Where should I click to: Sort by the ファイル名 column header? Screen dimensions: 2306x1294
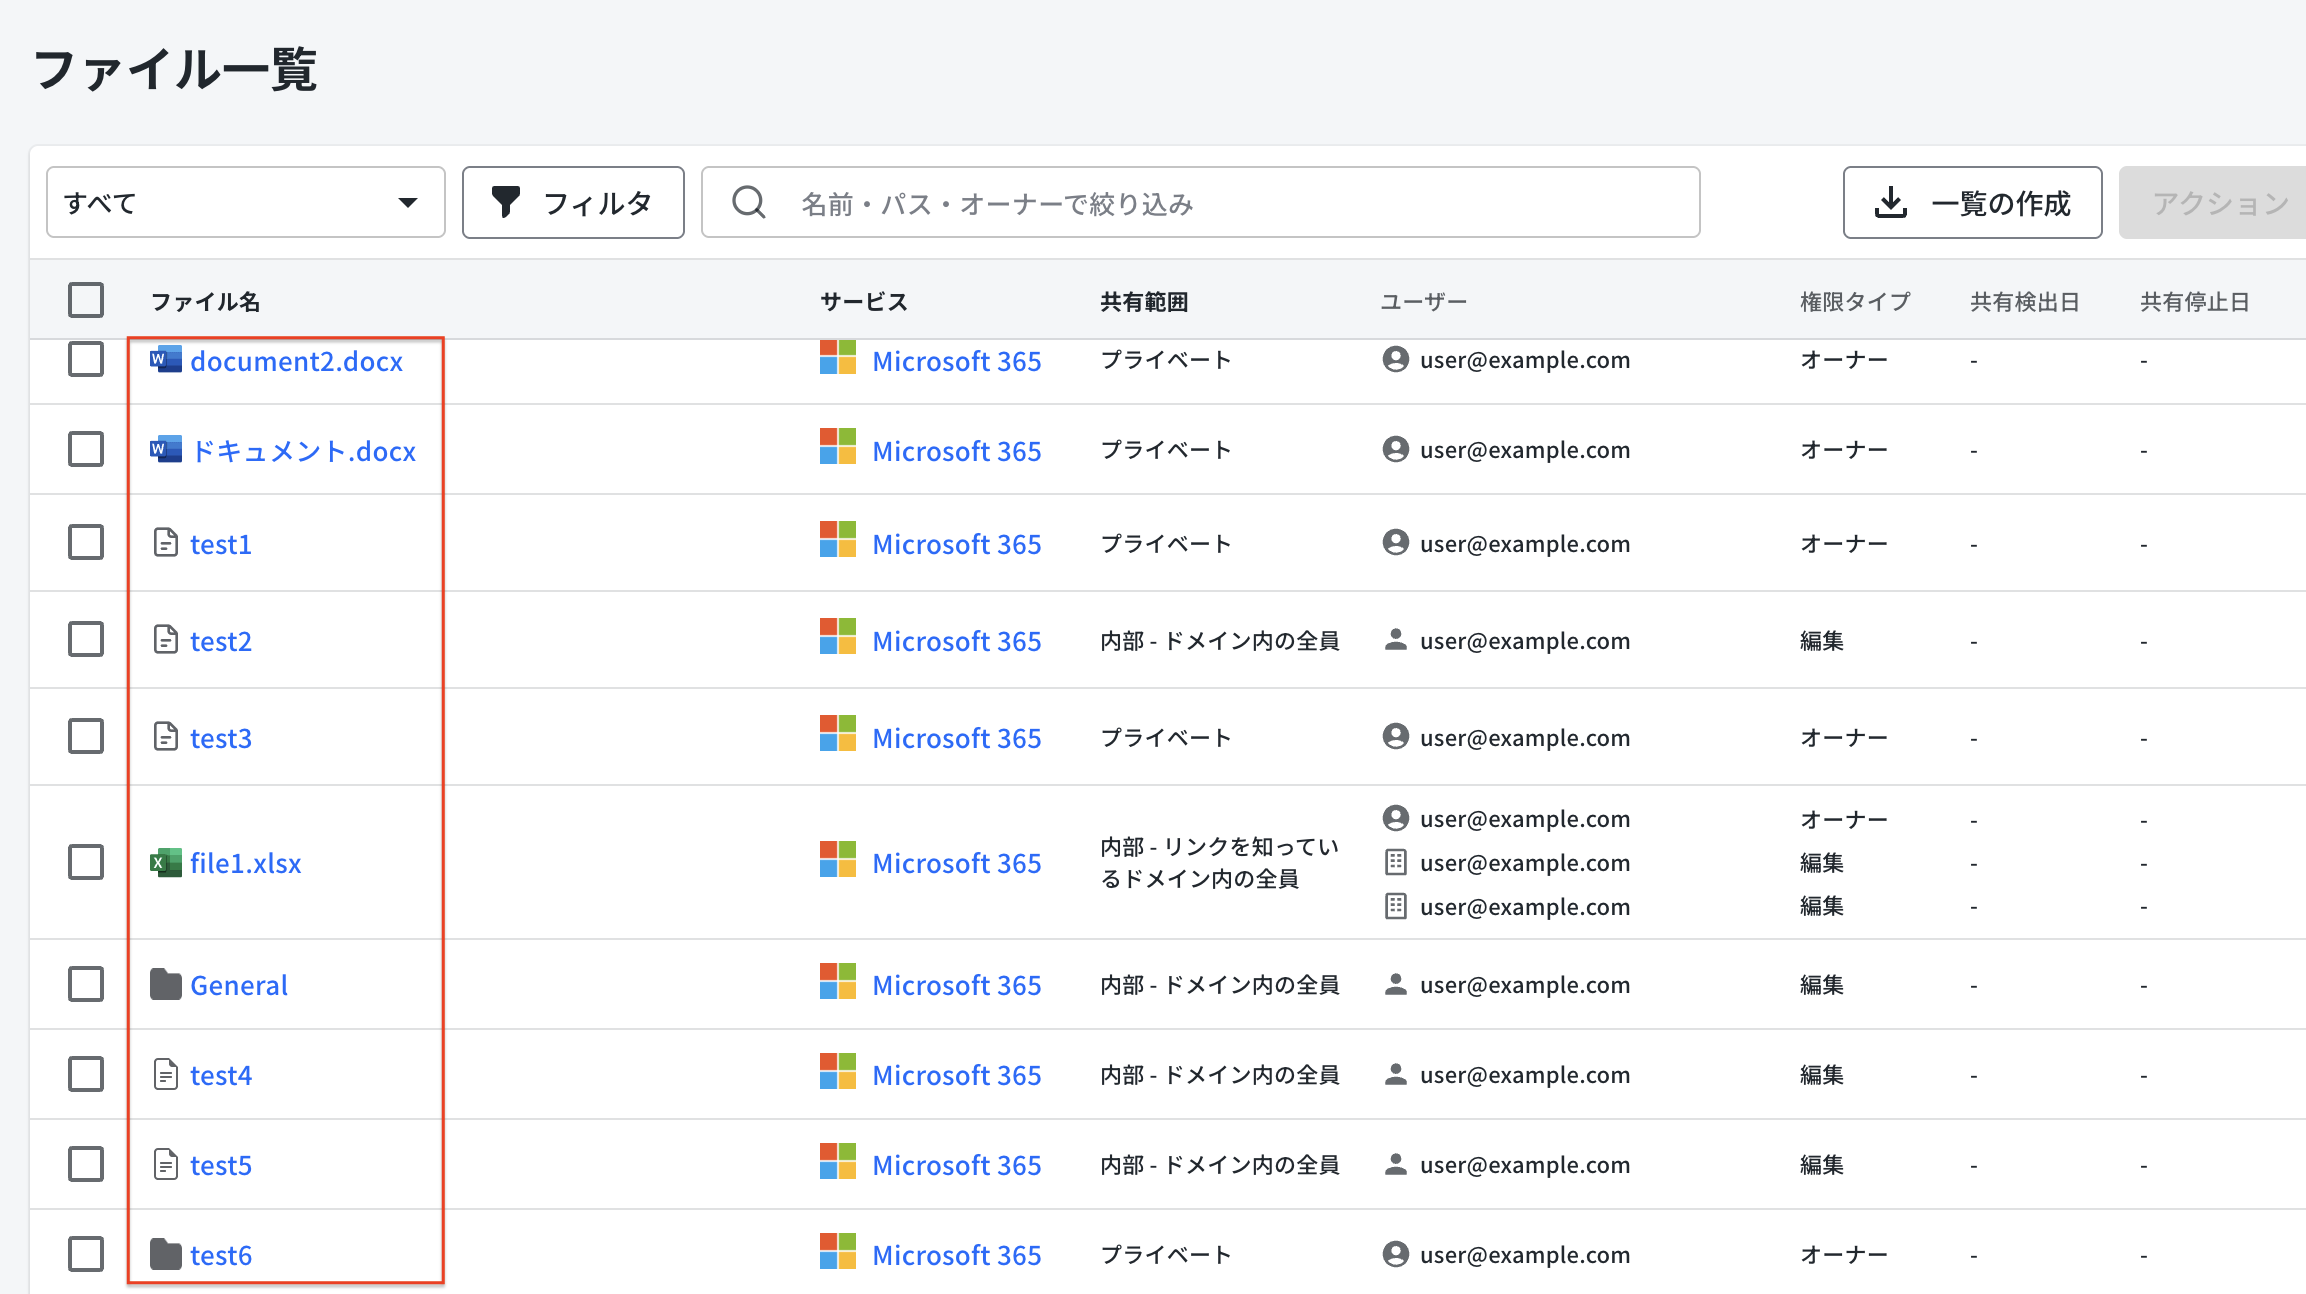coord(205,301)
